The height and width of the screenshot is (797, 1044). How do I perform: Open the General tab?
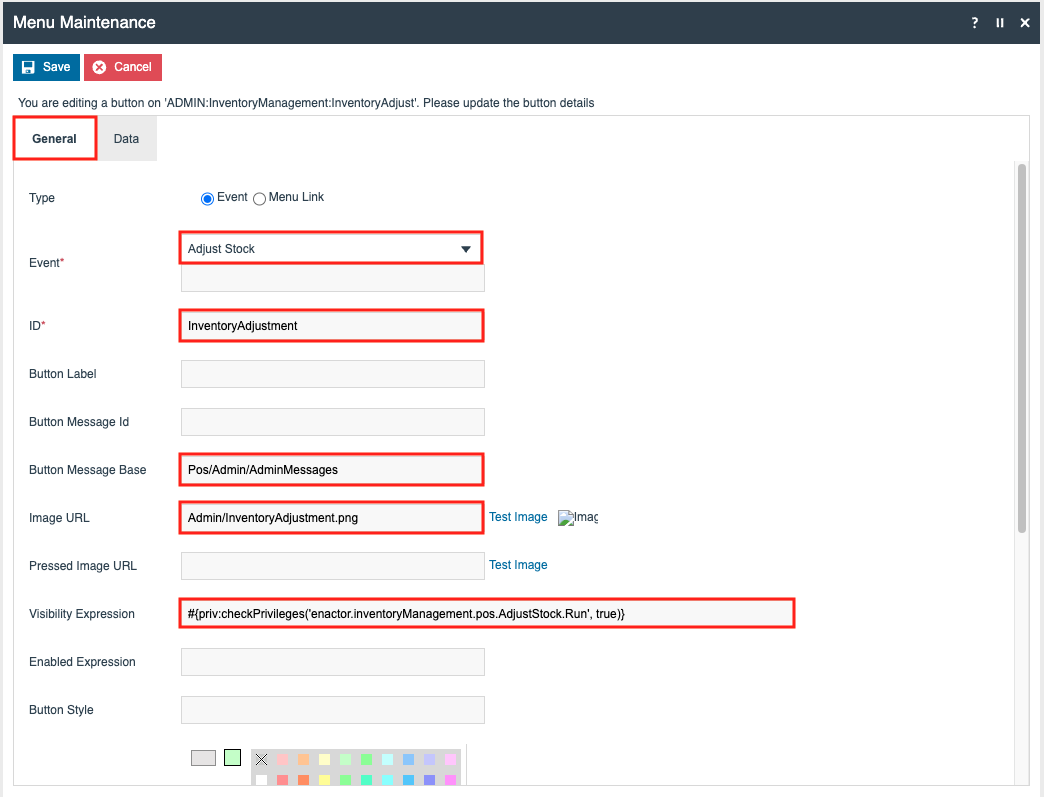click(x=55, y=139)
